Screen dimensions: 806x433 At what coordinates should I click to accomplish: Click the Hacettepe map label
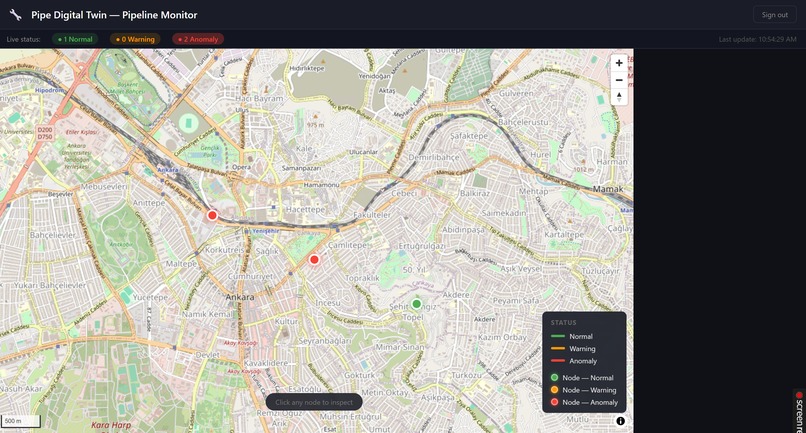click(305, 209)
